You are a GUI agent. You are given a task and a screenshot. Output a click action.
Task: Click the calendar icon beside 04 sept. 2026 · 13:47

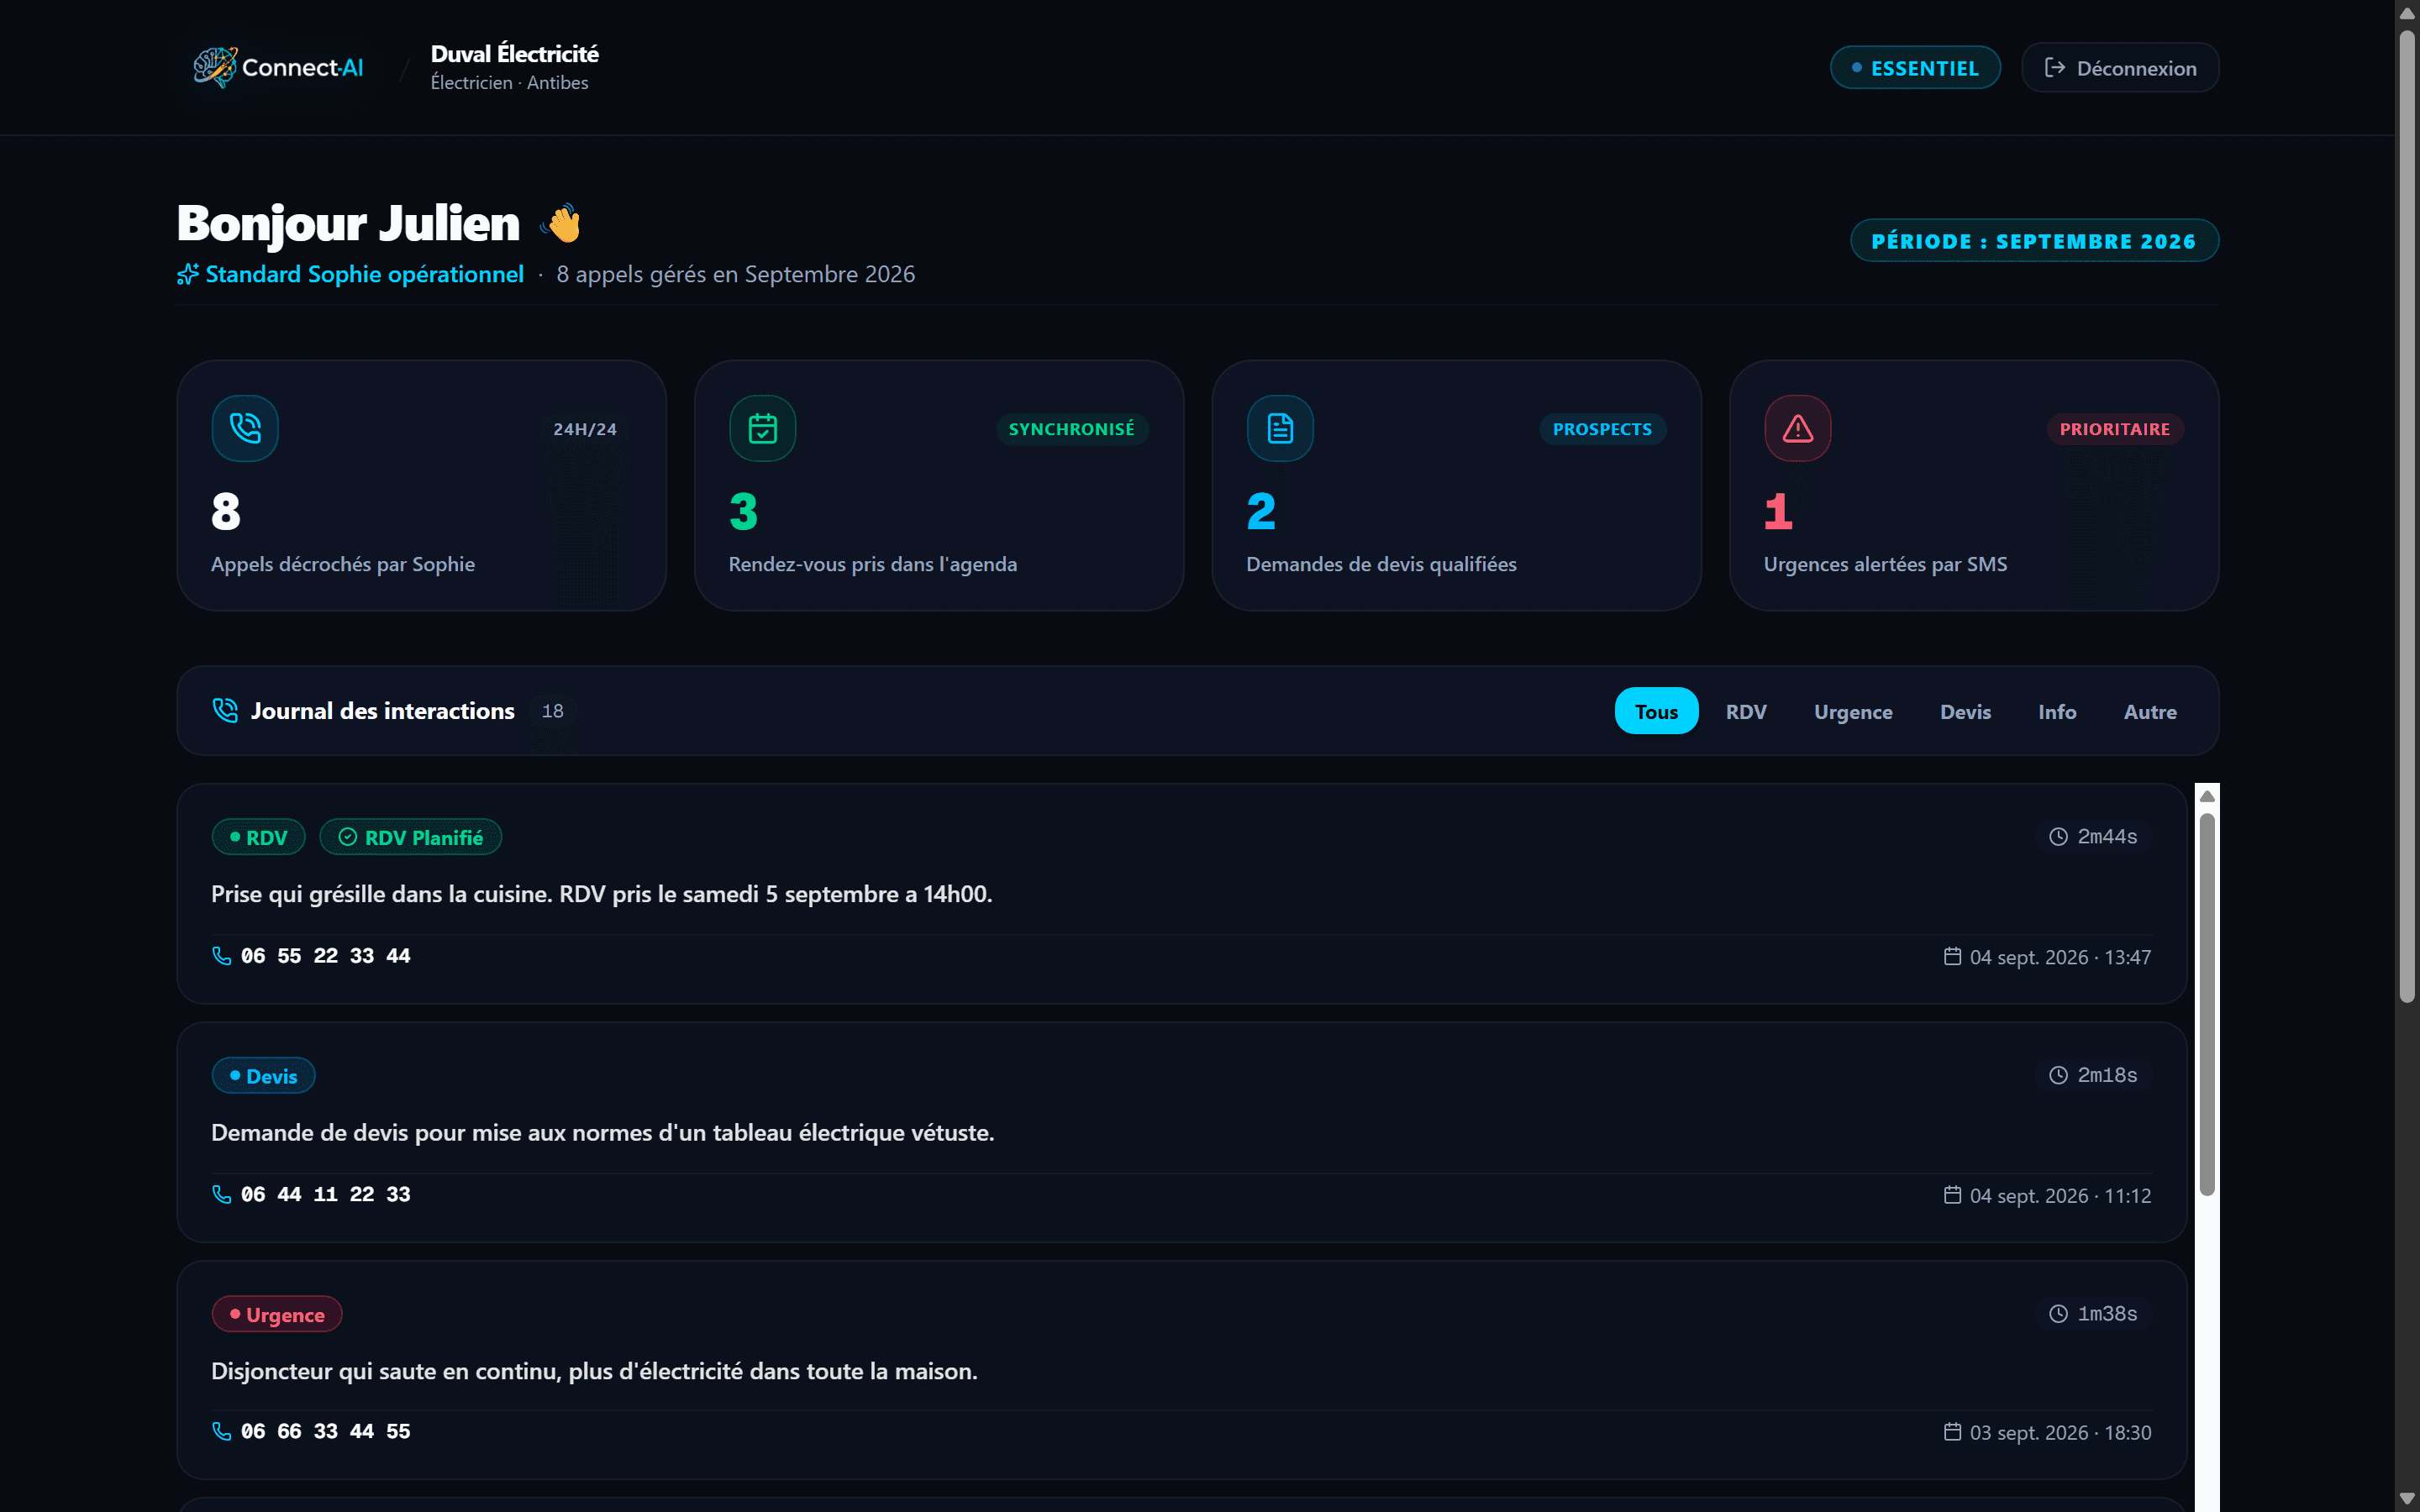tap(1952, 956)
